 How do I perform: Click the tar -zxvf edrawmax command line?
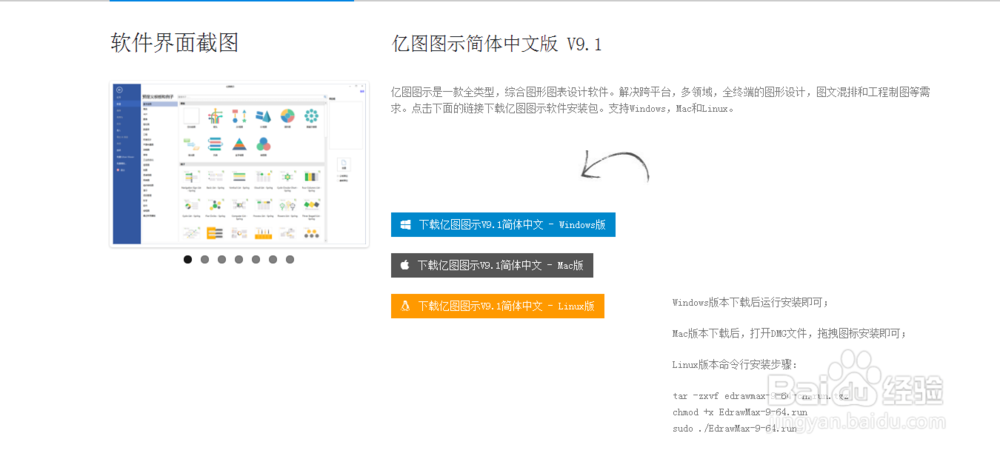[761, 395]
